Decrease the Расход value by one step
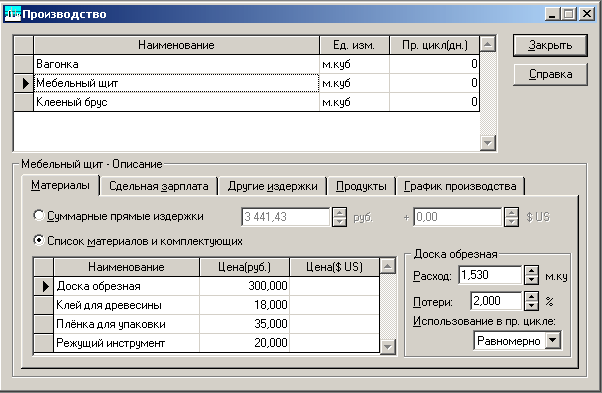Screen dimensions: 602x393 tap(531, 280)
